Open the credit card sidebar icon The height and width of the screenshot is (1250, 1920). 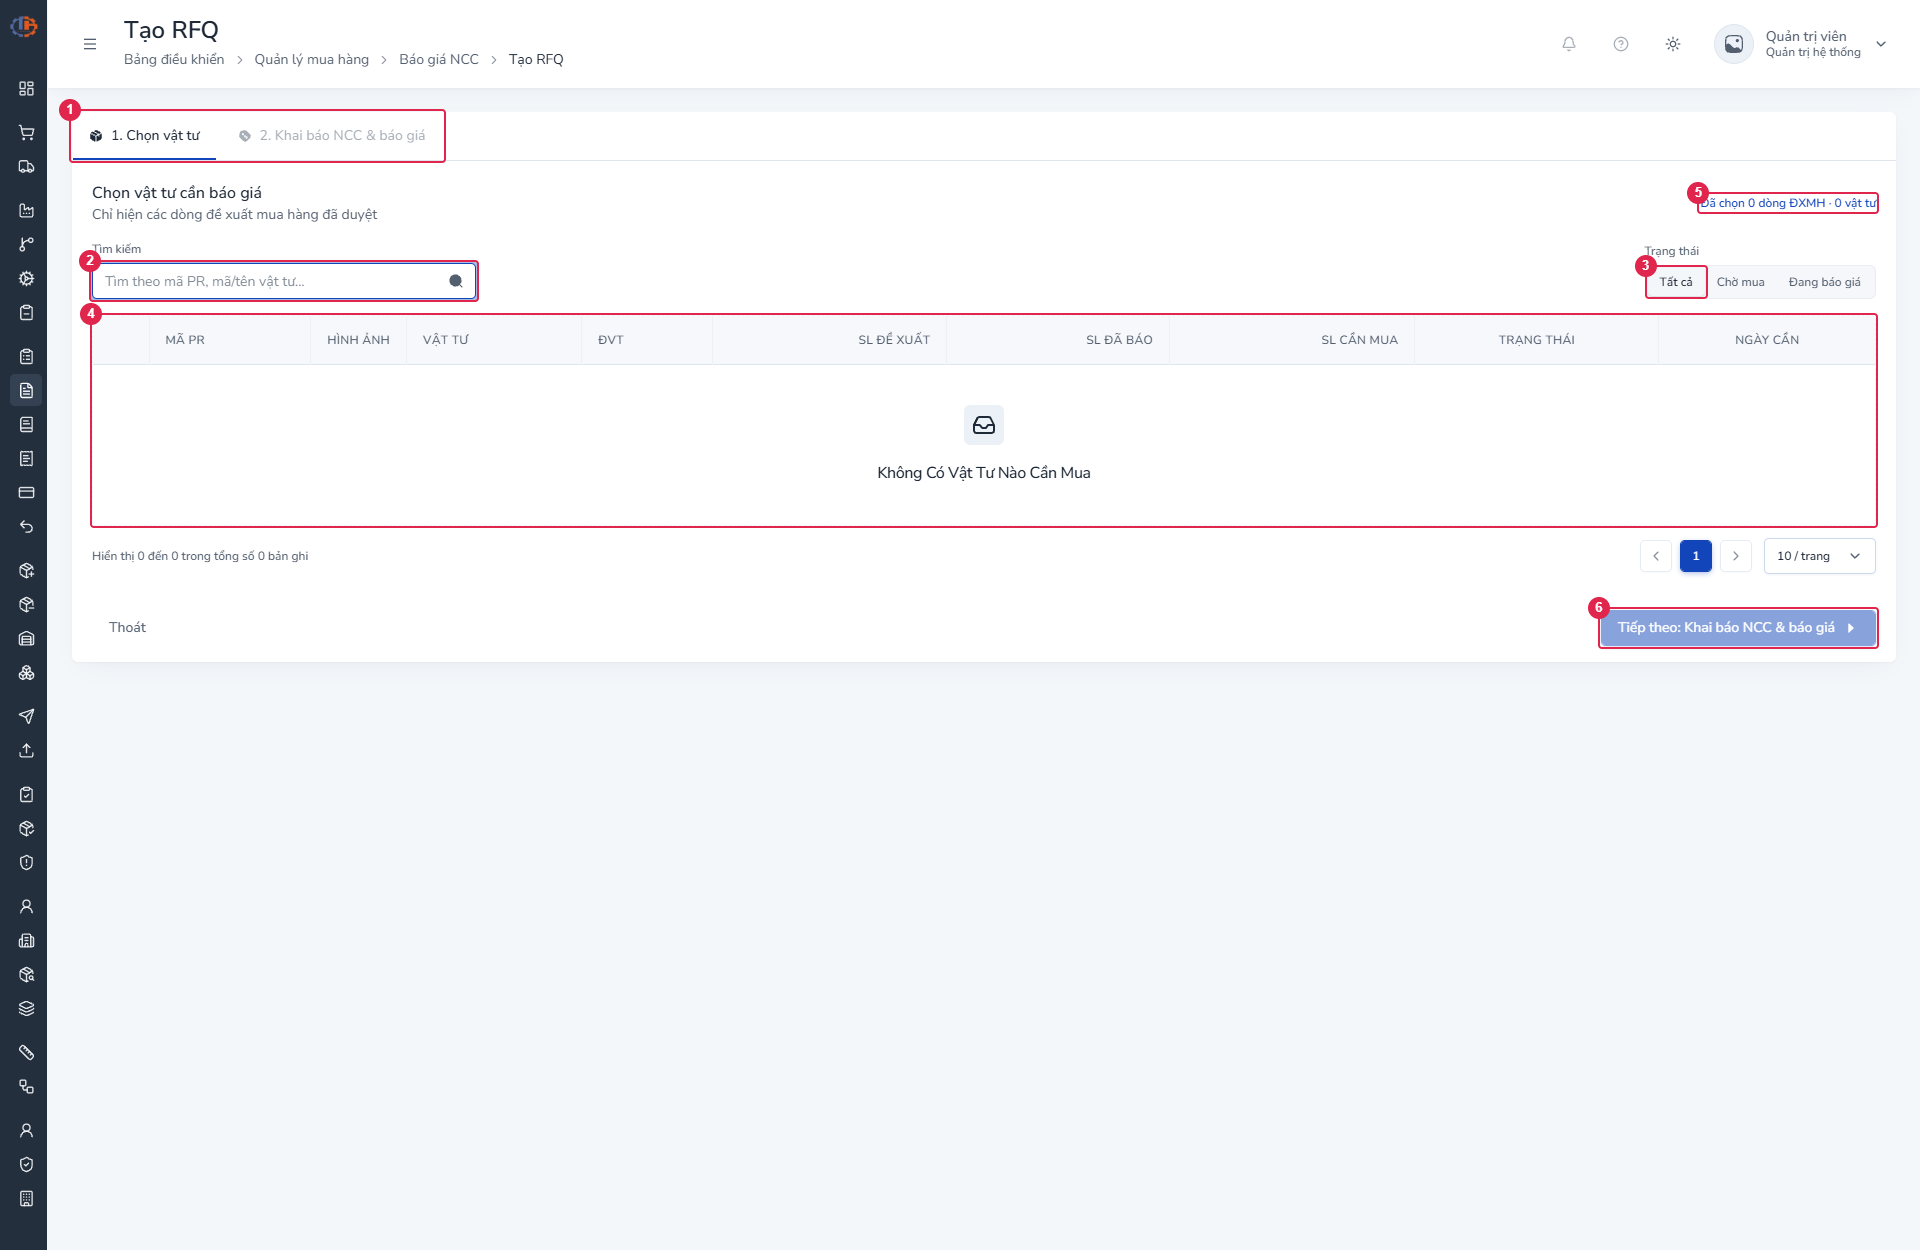(x=27, y=493)
